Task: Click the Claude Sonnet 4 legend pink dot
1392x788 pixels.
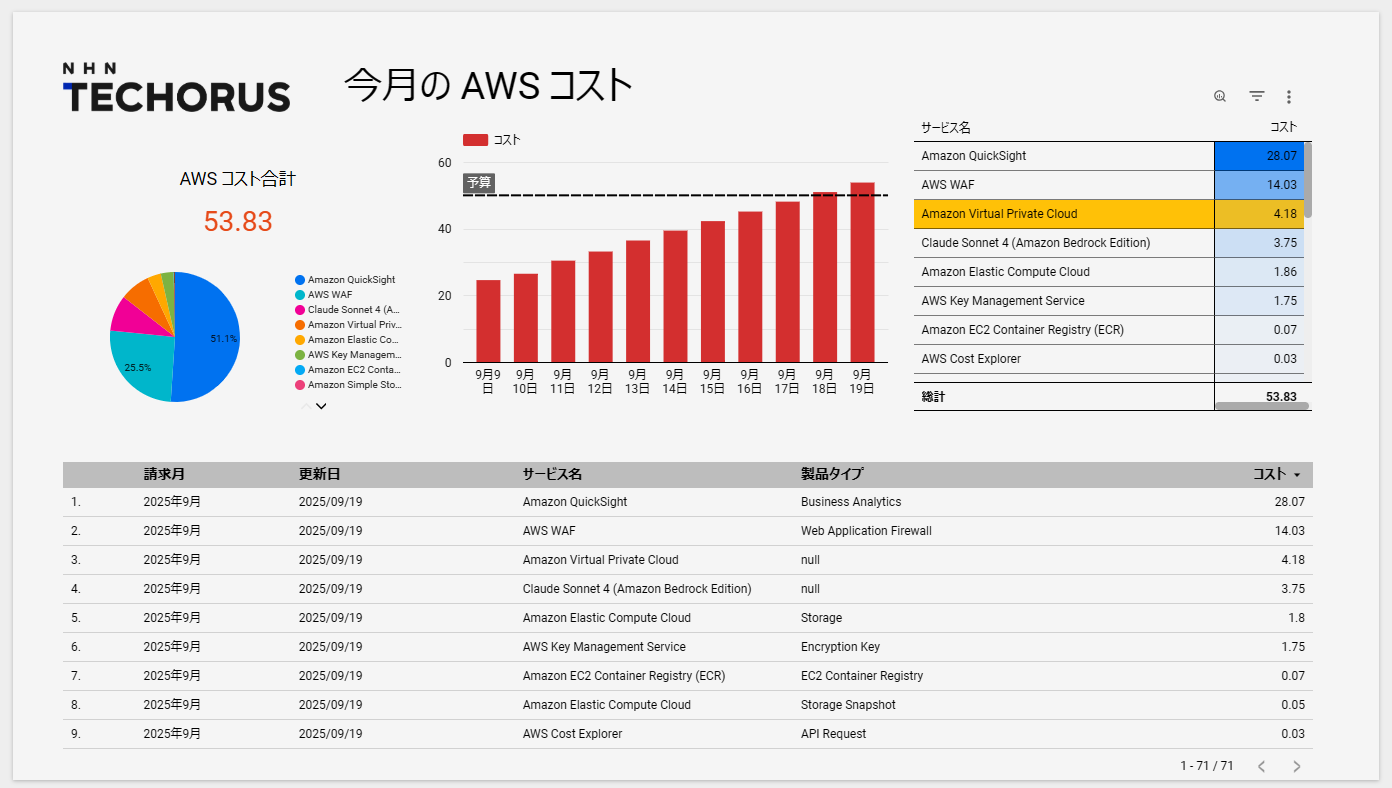Action: click(300, 310)
